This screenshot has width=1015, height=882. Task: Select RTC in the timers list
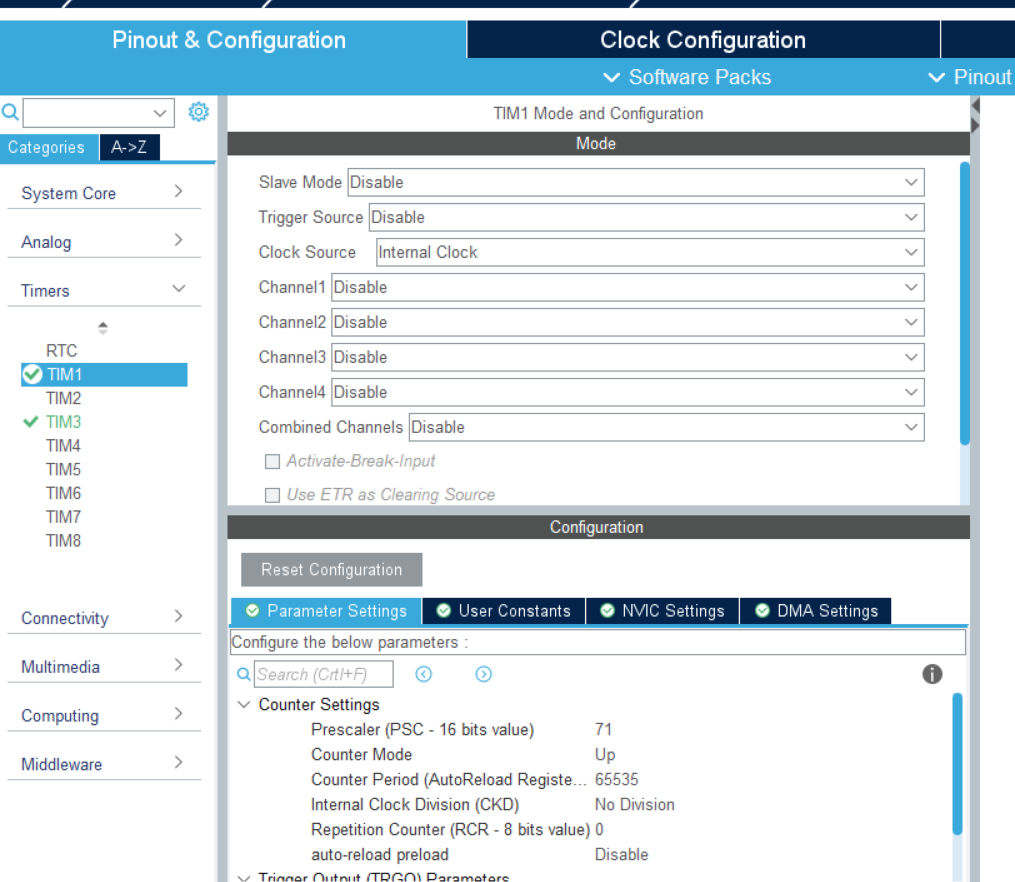(x=61, y=351)
